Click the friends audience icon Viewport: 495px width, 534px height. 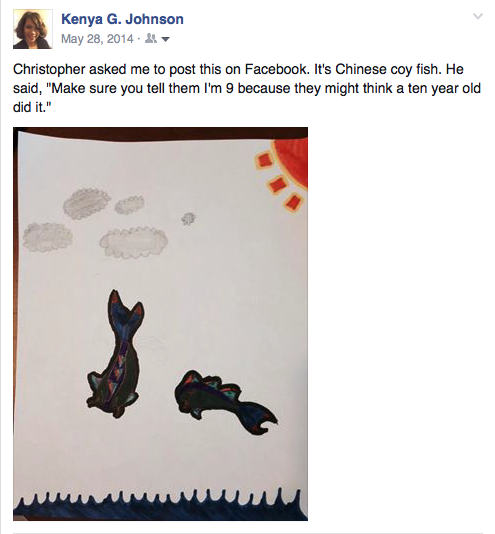[x=151, y=39]
